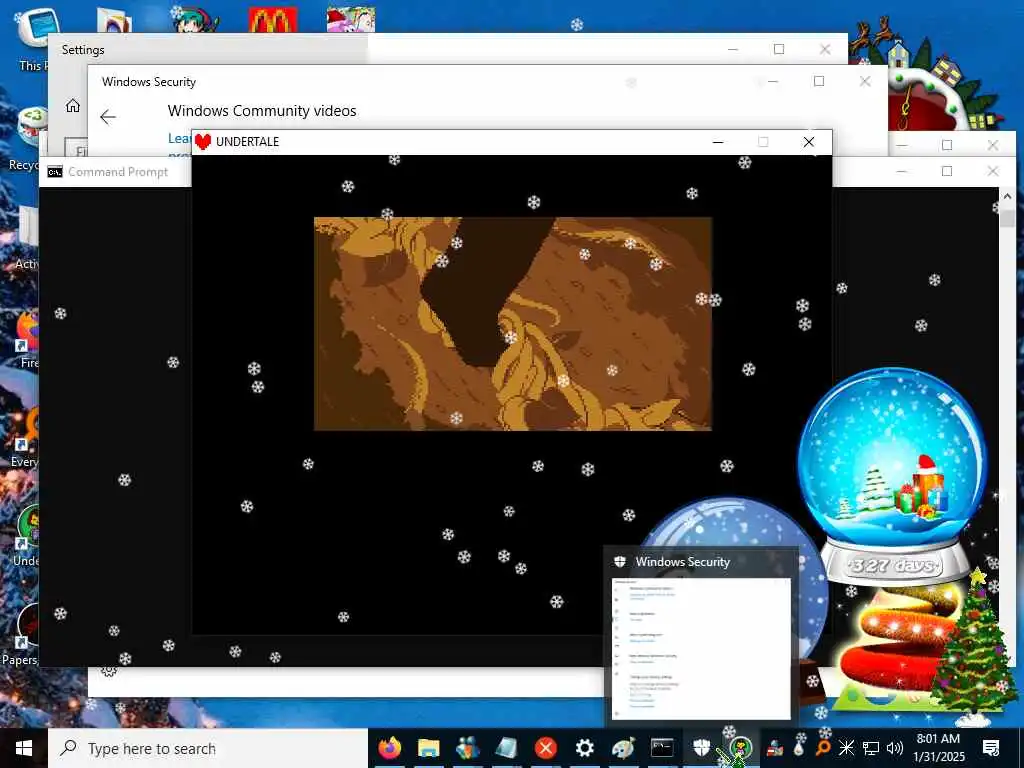Open File Explorer from the taskbar
This screenshot has height=768, width=1024.
pos(428,748)
